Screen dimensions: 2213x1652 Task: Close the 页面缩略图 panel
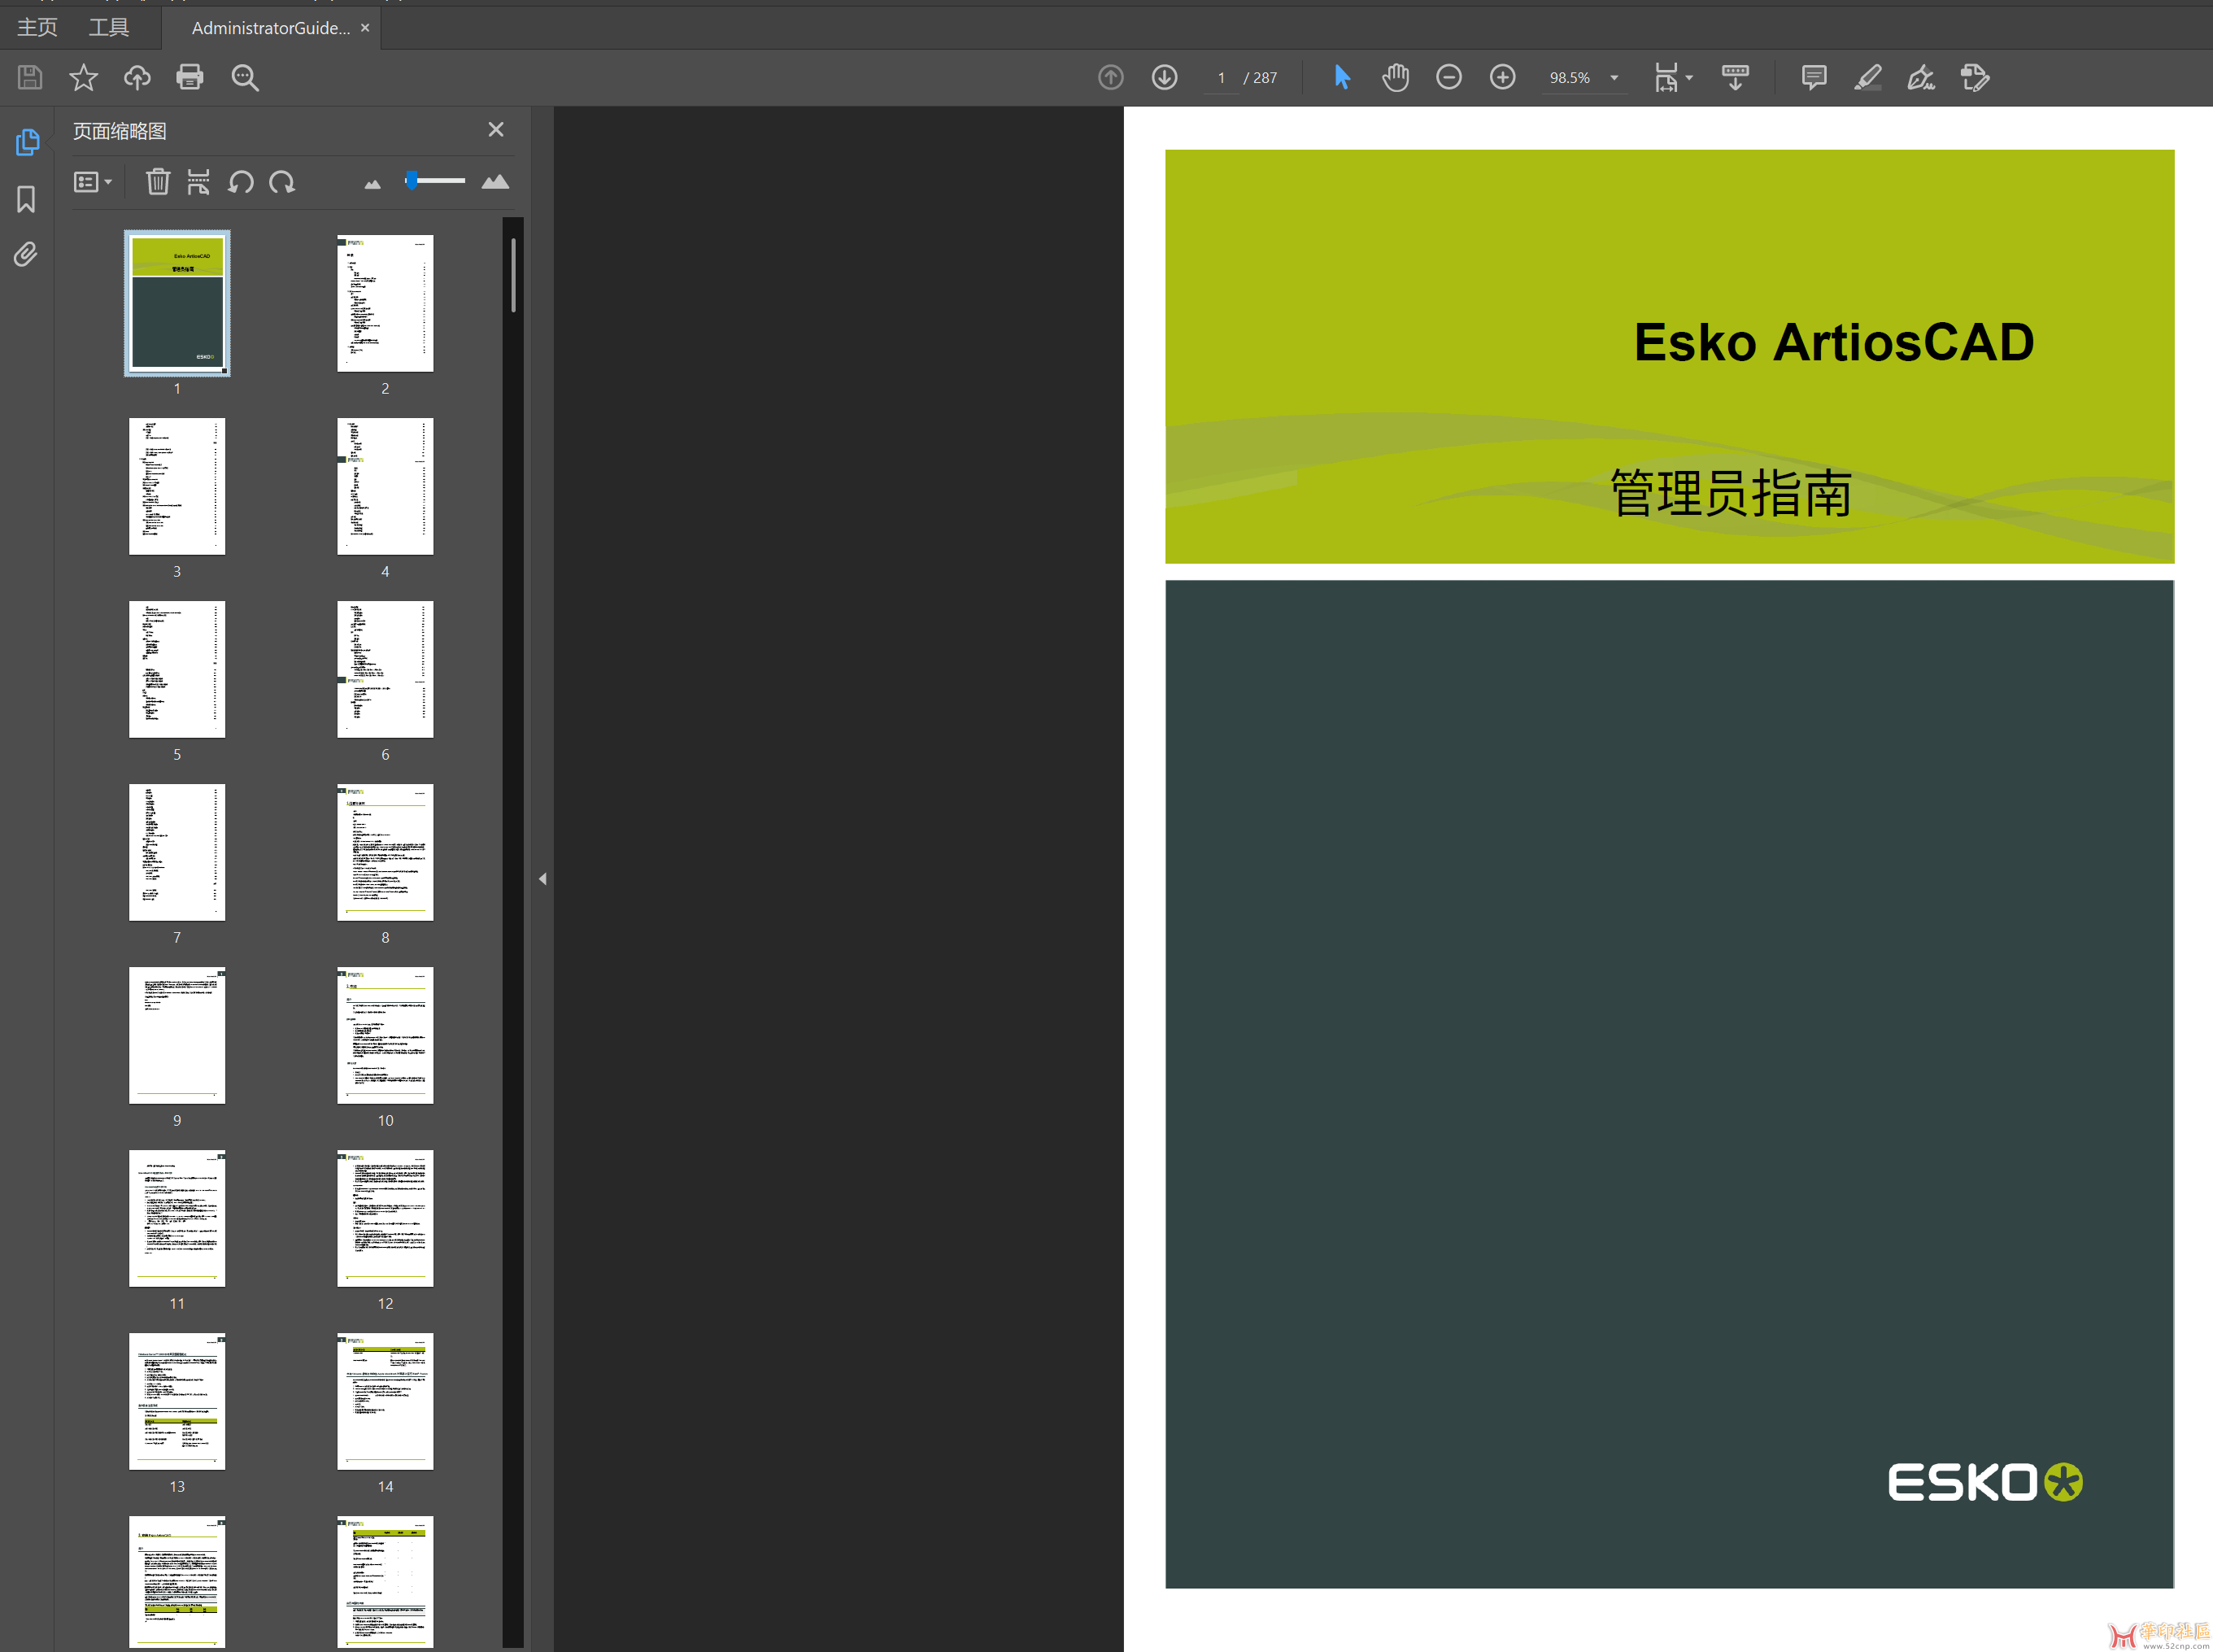[496, 129]
